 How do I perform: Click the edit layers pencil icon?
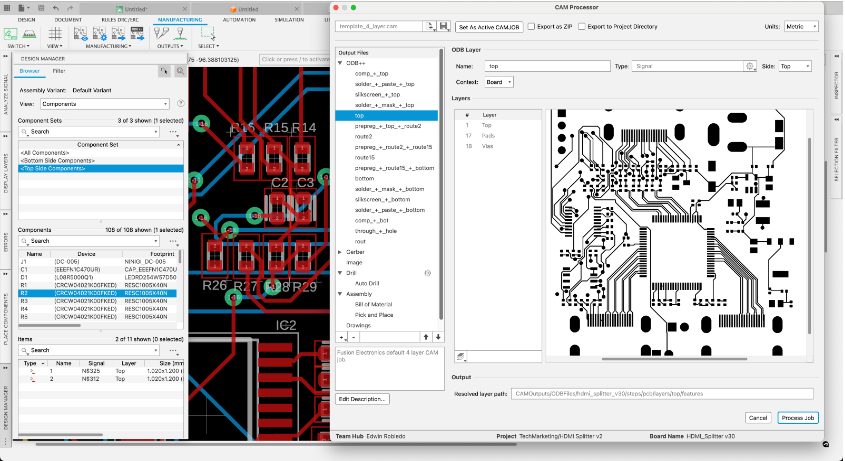[460, 355]
